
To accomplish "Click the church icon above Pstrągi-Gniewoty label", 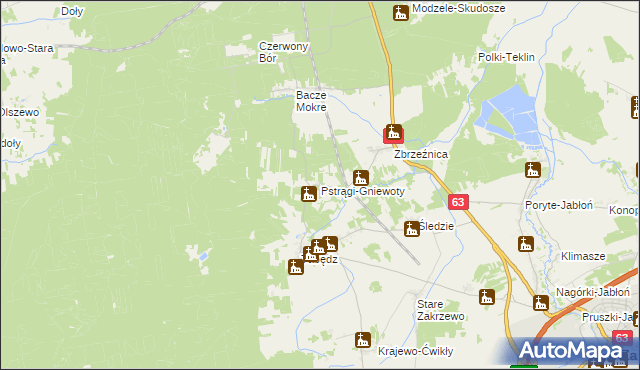I will pyautogui.click(x=360, y=178).
